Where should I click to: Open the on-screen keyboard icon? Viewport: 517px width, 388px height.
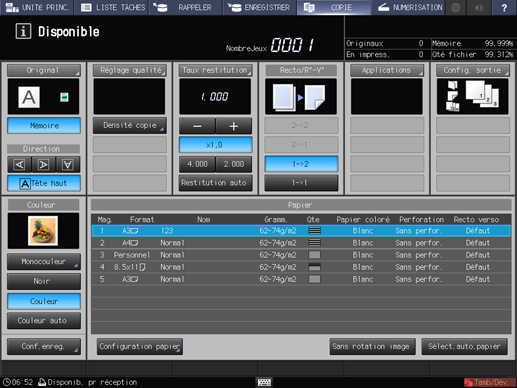[265, 382]
